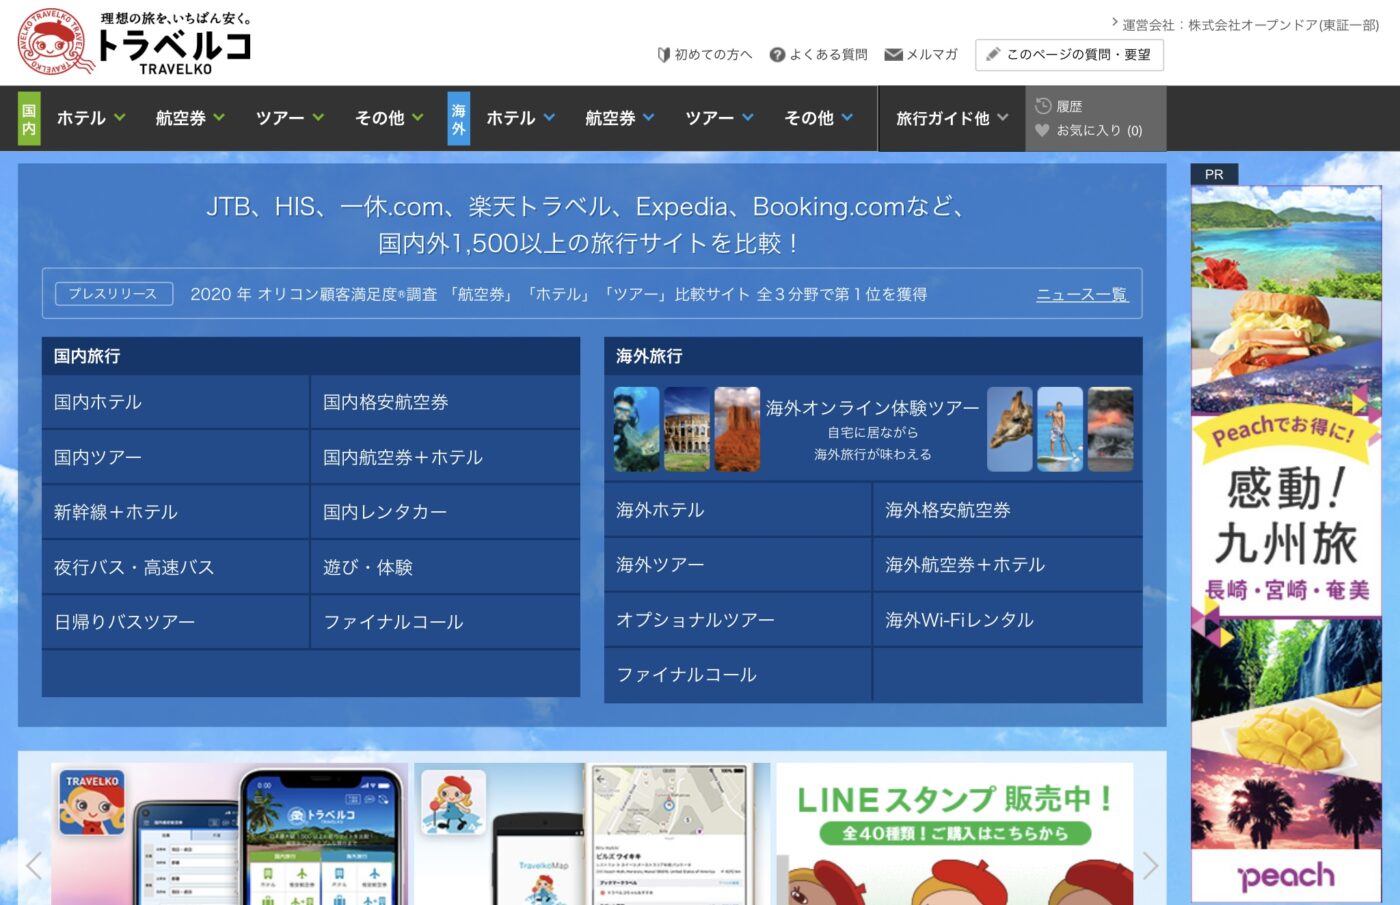Click 全40種類！ご購入はこちらから button
This screenshot has width=1400, height=905.
coord(955,833)
